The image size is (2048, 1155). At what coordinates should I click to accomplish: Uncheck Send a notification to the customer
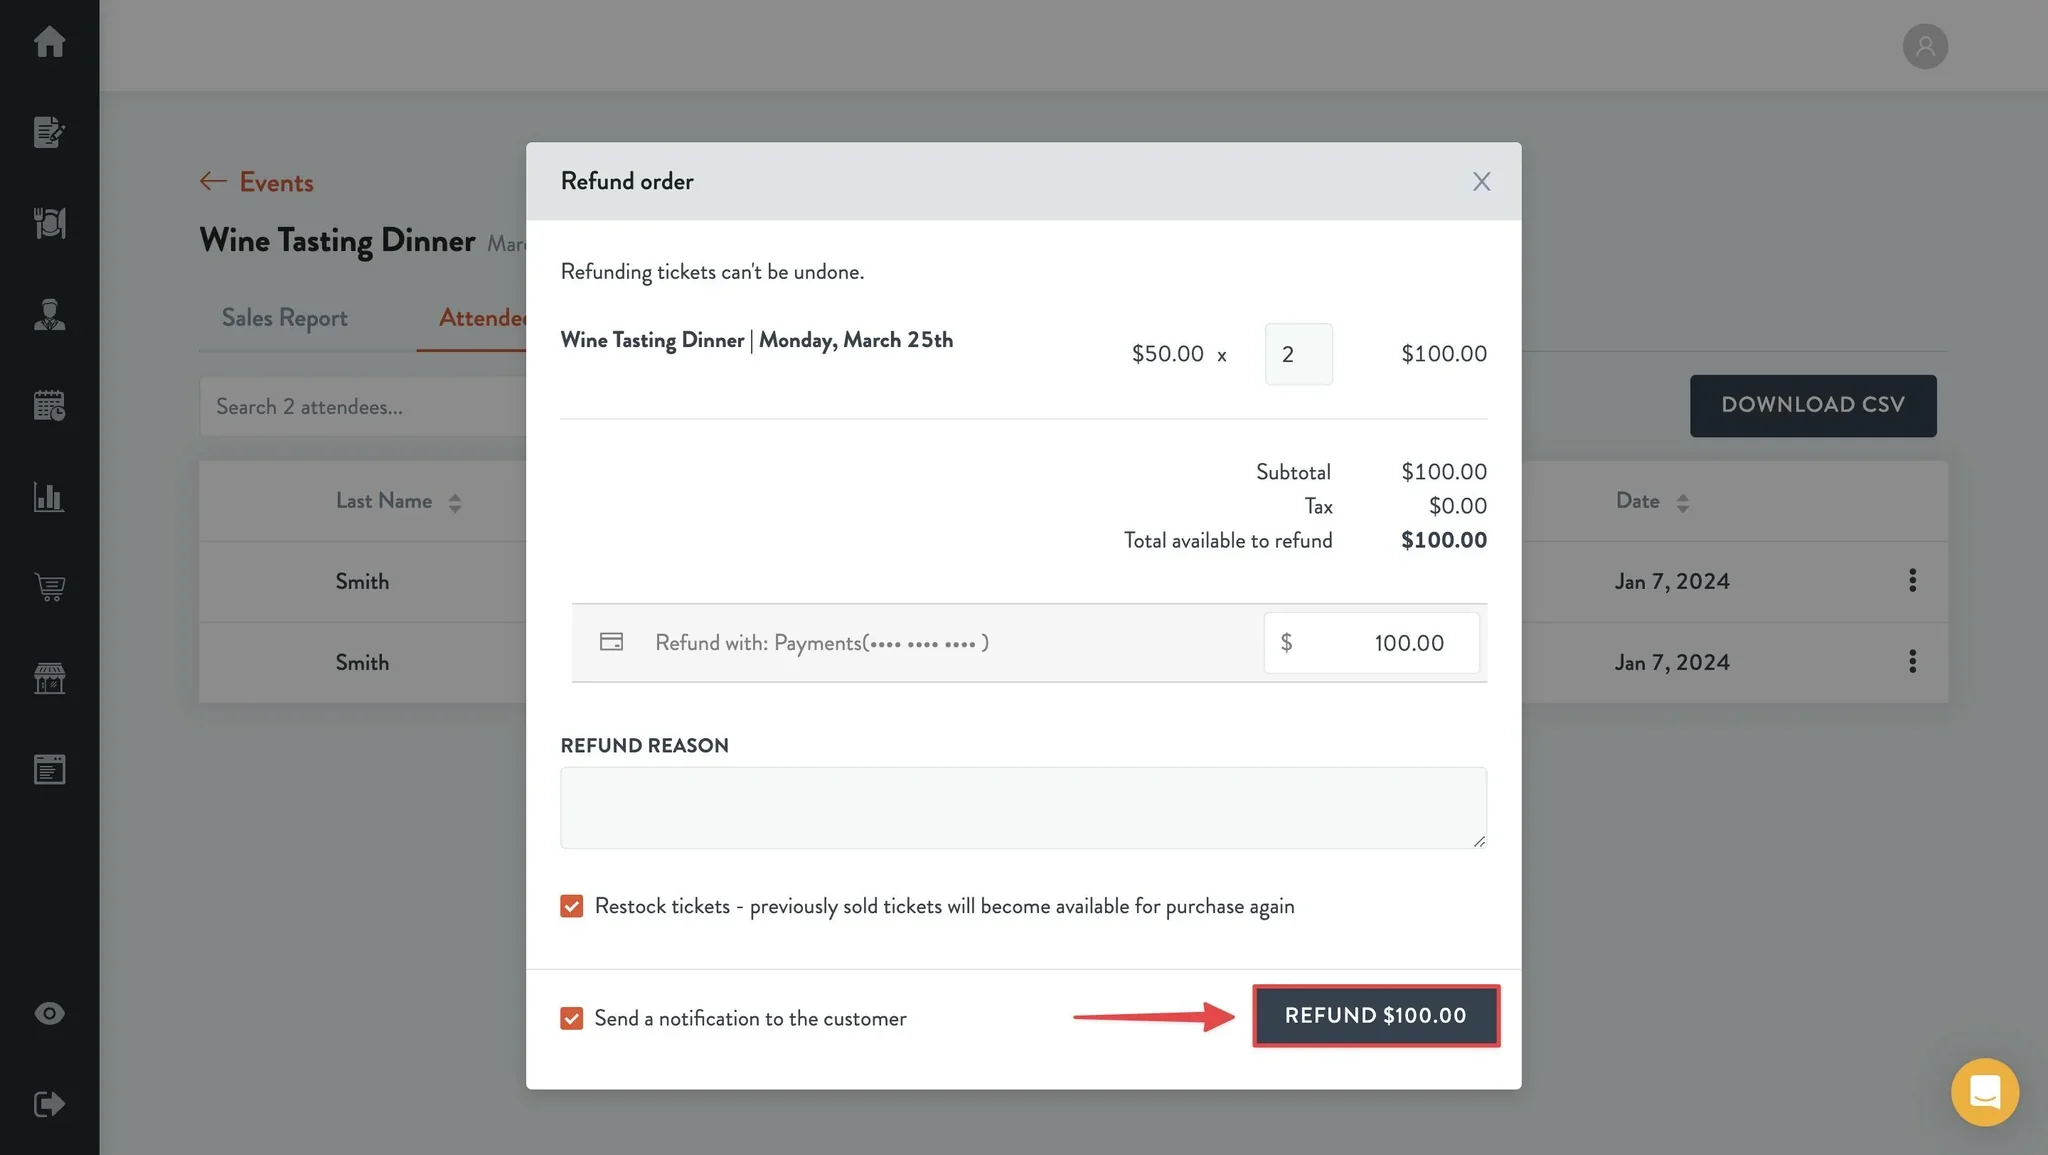pos(571,1018)
